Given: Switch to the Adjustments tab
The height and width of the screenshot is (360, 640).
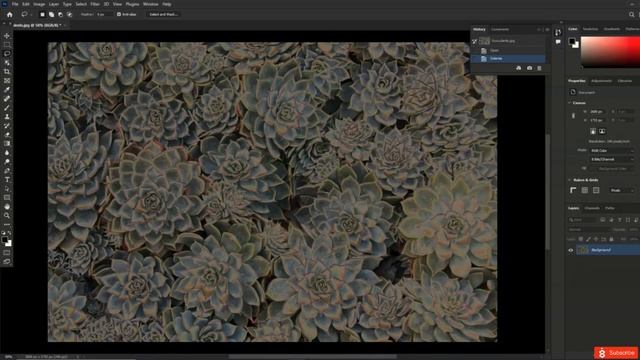Looking at the screenshot, I should click(602, 81).
